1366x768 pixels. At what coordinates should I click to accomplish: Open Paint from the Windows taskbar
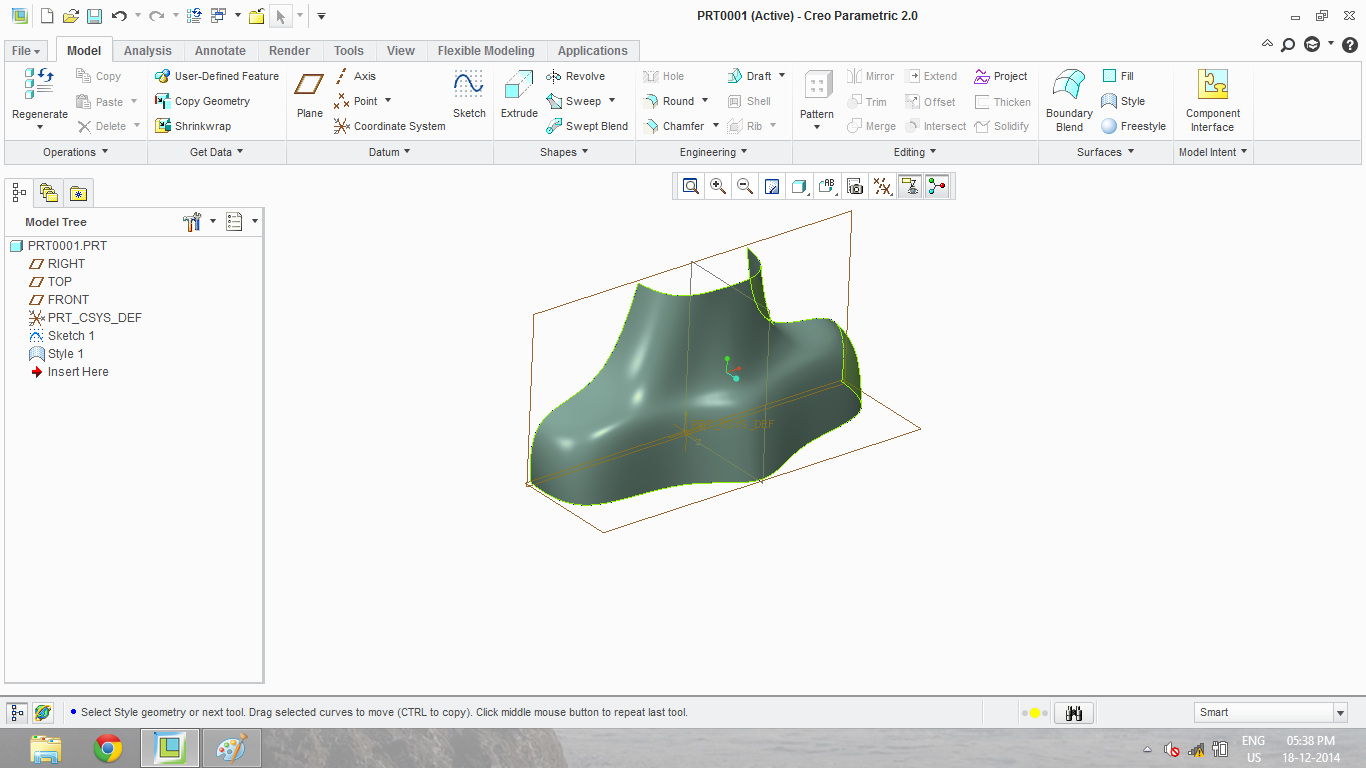tap(232, 748)
